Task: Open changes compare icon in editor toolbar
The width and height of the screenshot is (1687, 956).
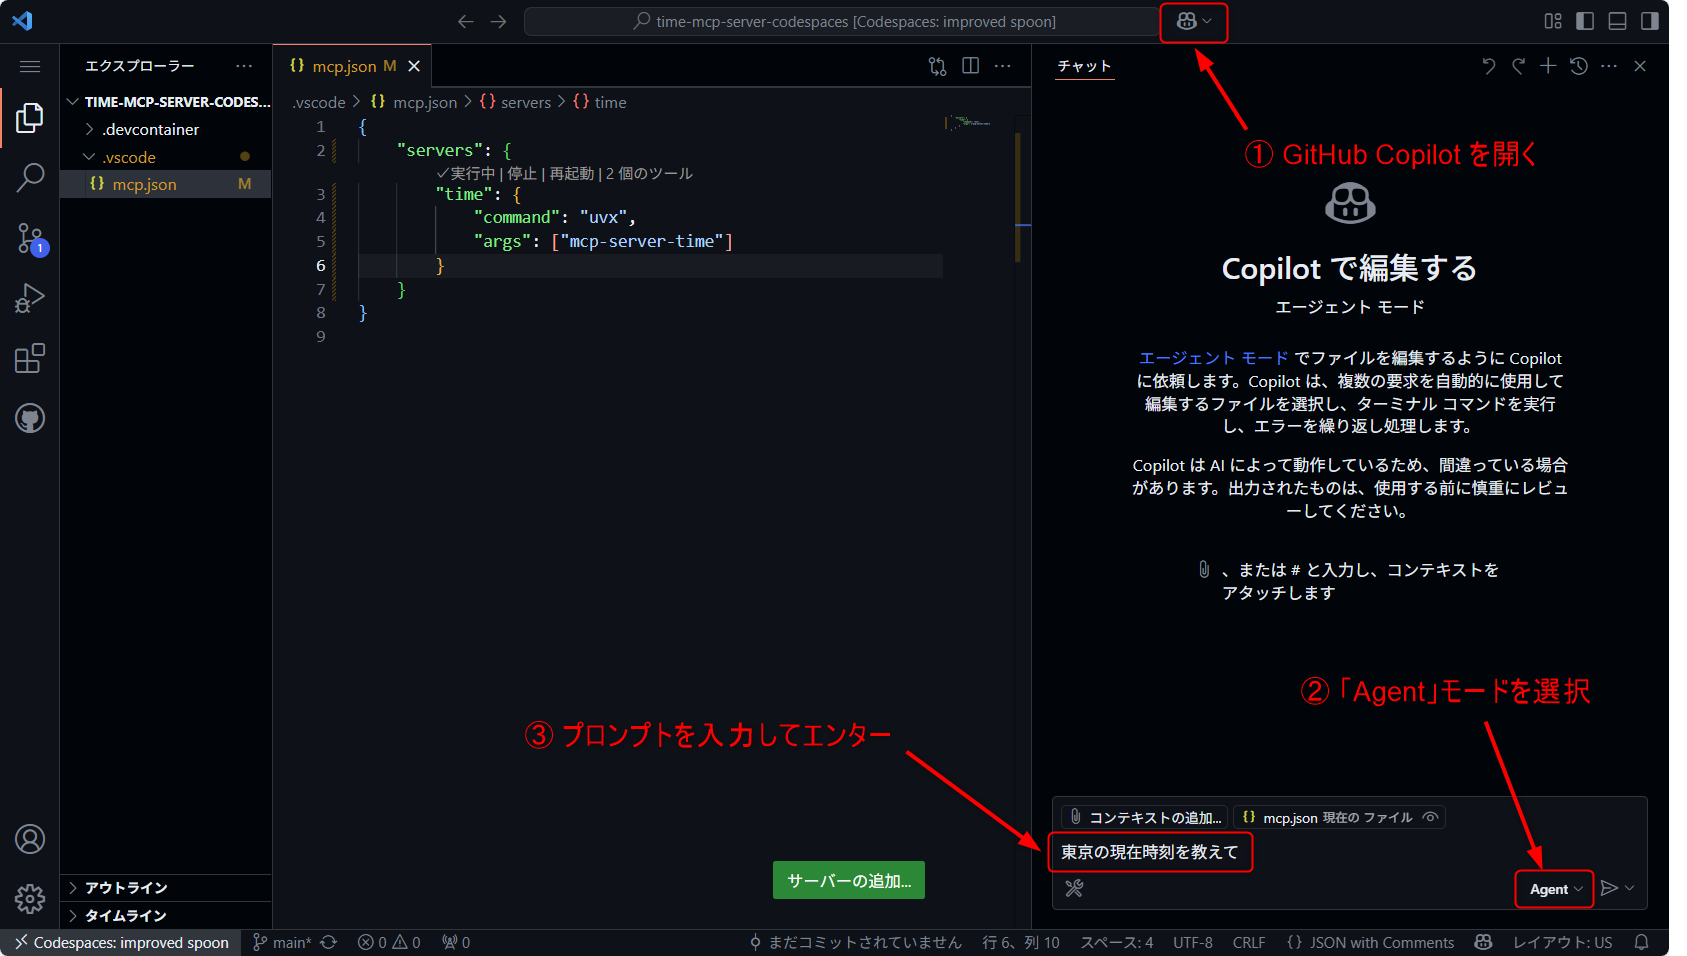Action: (937, 66)
